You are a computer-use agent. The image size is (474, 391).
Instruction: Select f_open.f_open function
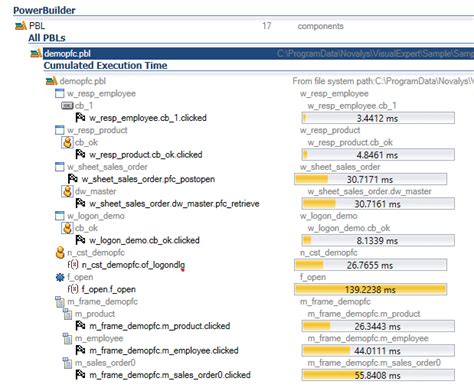(109, 289)
